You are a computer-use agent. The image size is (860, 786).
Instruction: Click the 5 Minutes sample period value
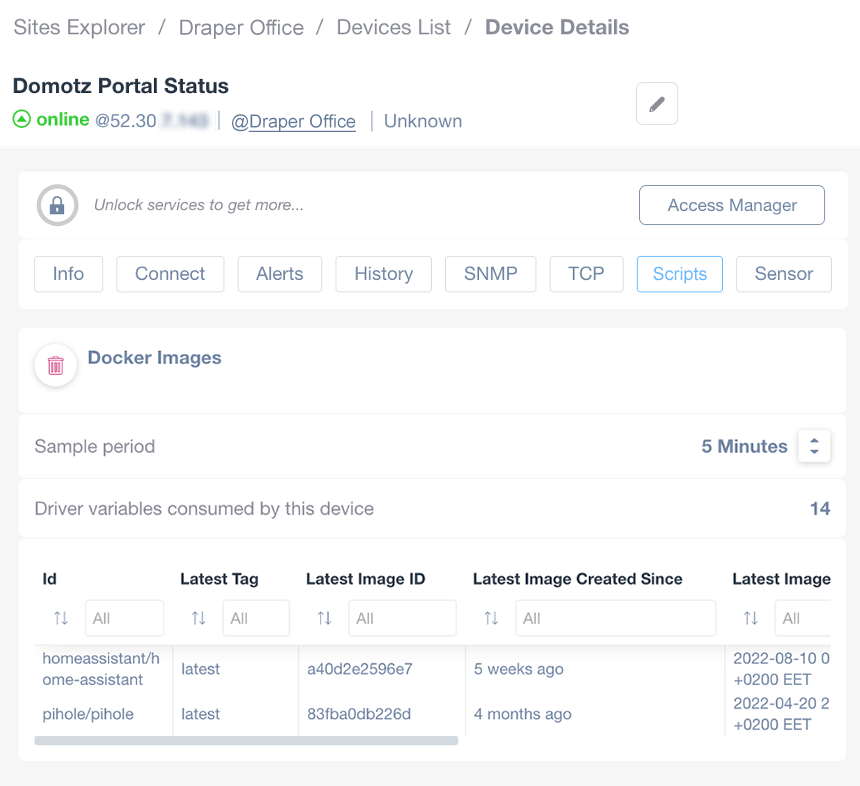point(744,446)
